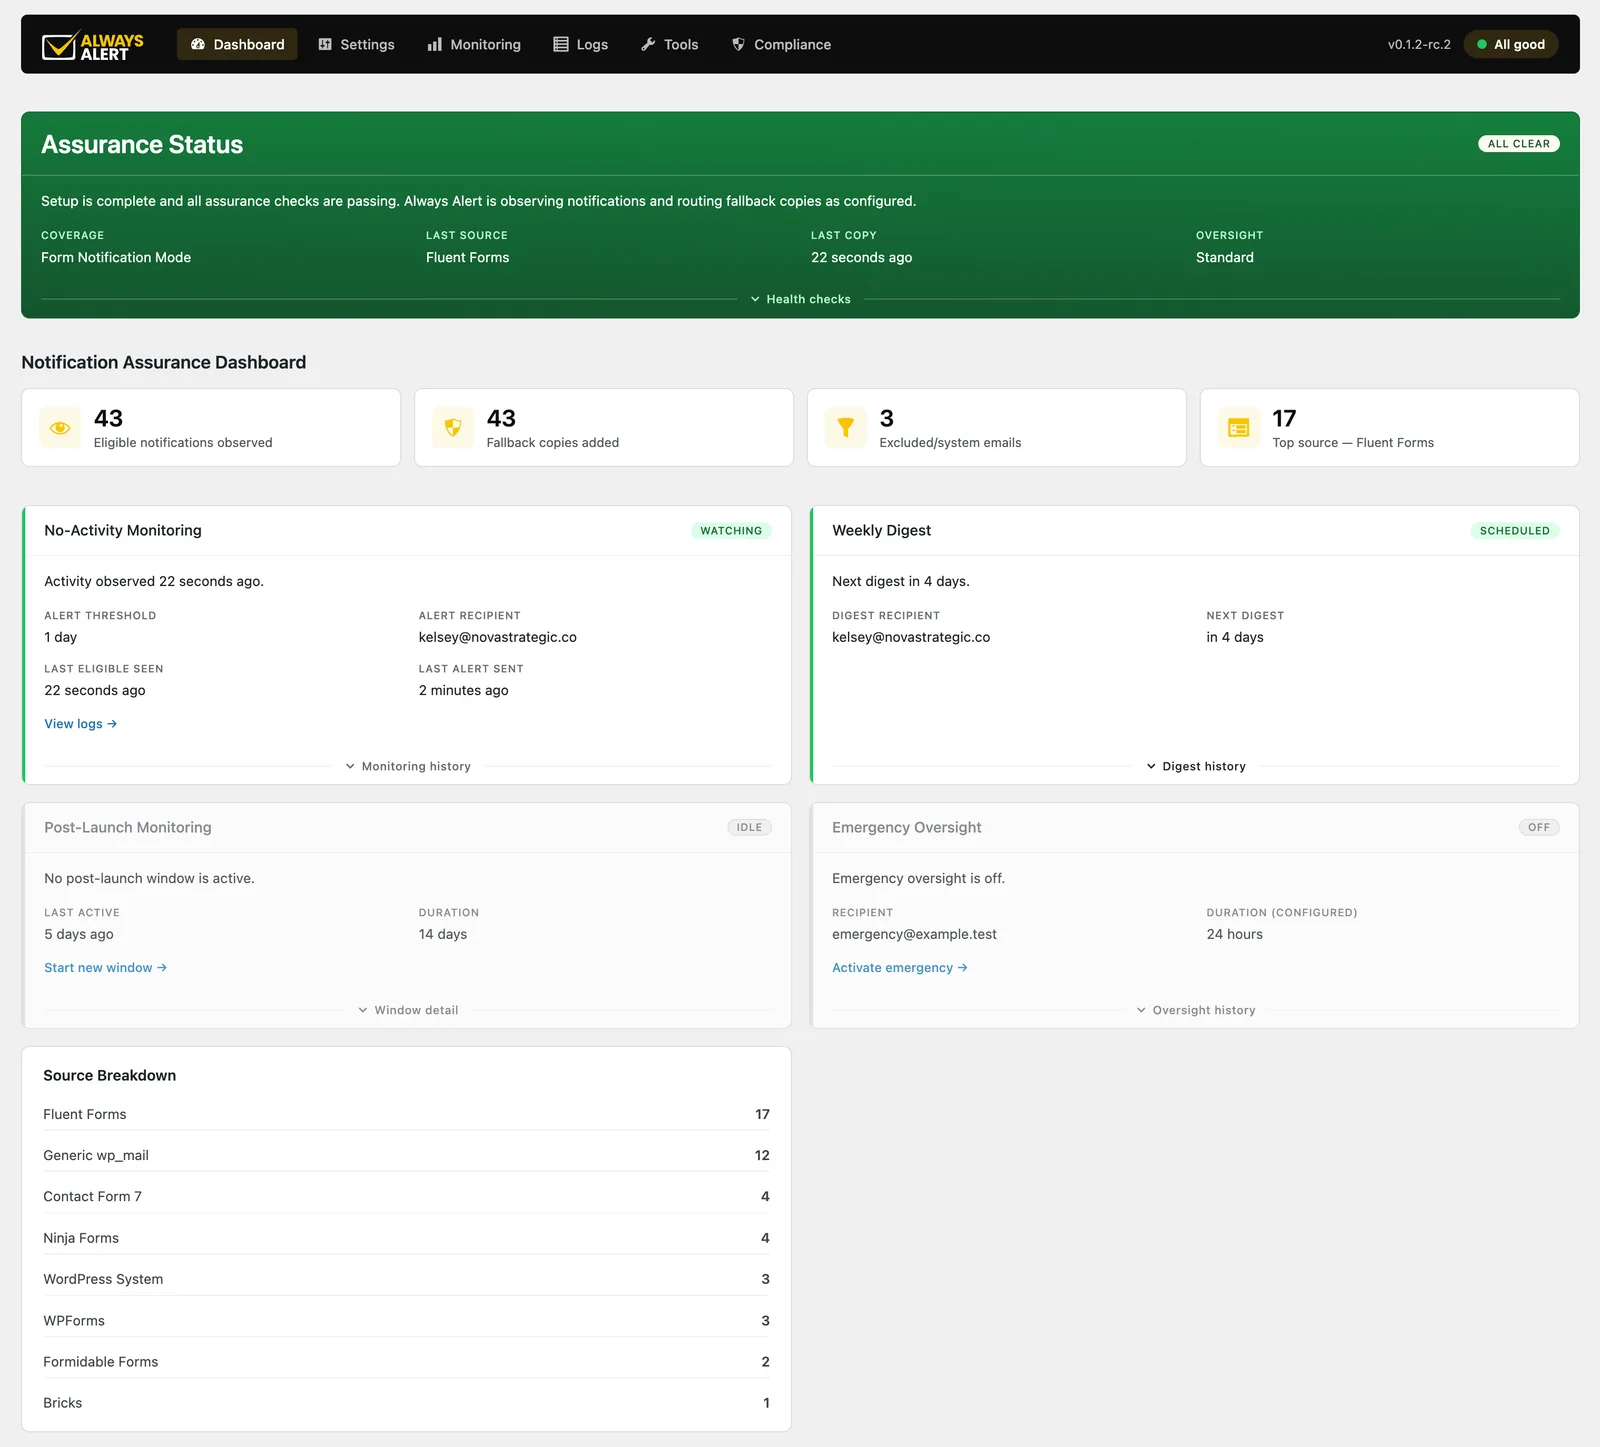The height and width of the screenshot is (1447, 1600).
Task: Click the eye icon for eligible notifications
Action: point(60,428)
